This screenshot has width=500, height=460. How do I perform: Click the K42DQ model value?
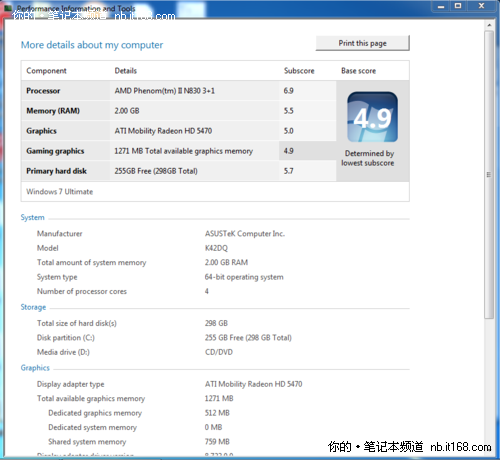(x=216, y=248)
